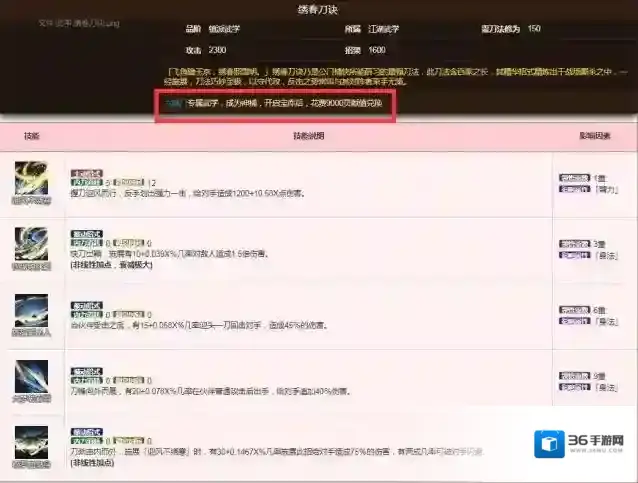The image size is (638, 483).
Task: Click the skill icon in the 45% counterattack row
Action: pyautogui.click(x=31, y=310)
